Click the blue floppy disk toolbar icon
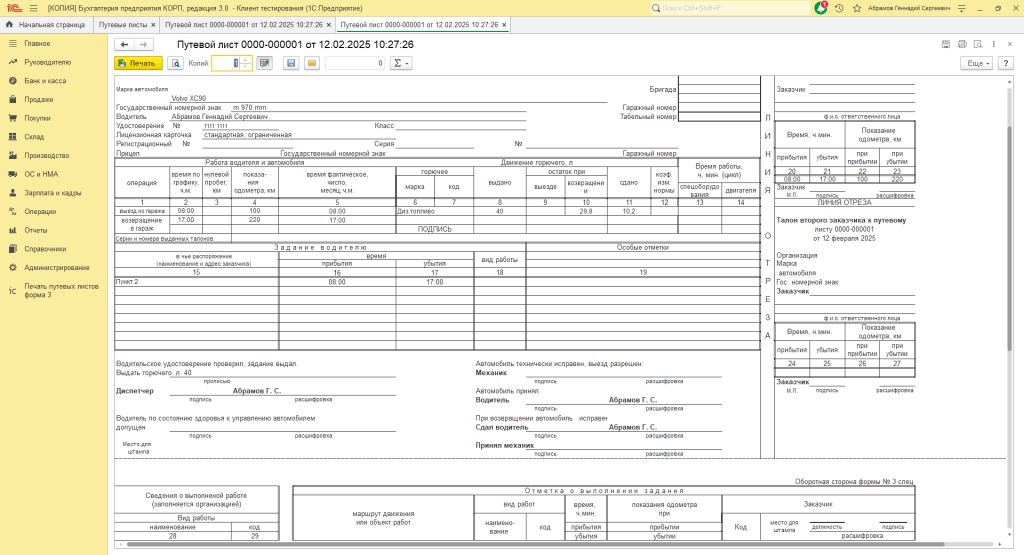The height and width of the screenshot is (555, 1024). click(291, 63)
